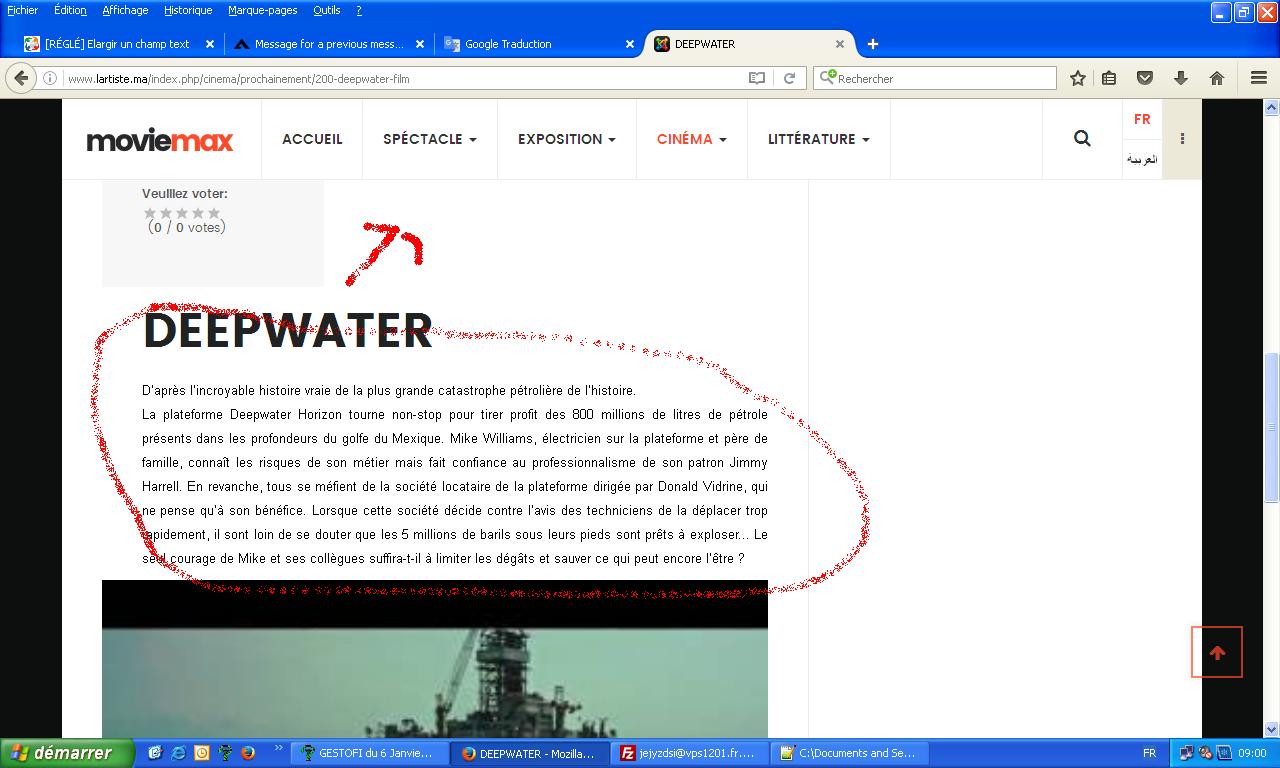
Task: Open a new browser tab
Action: (872, 44)
